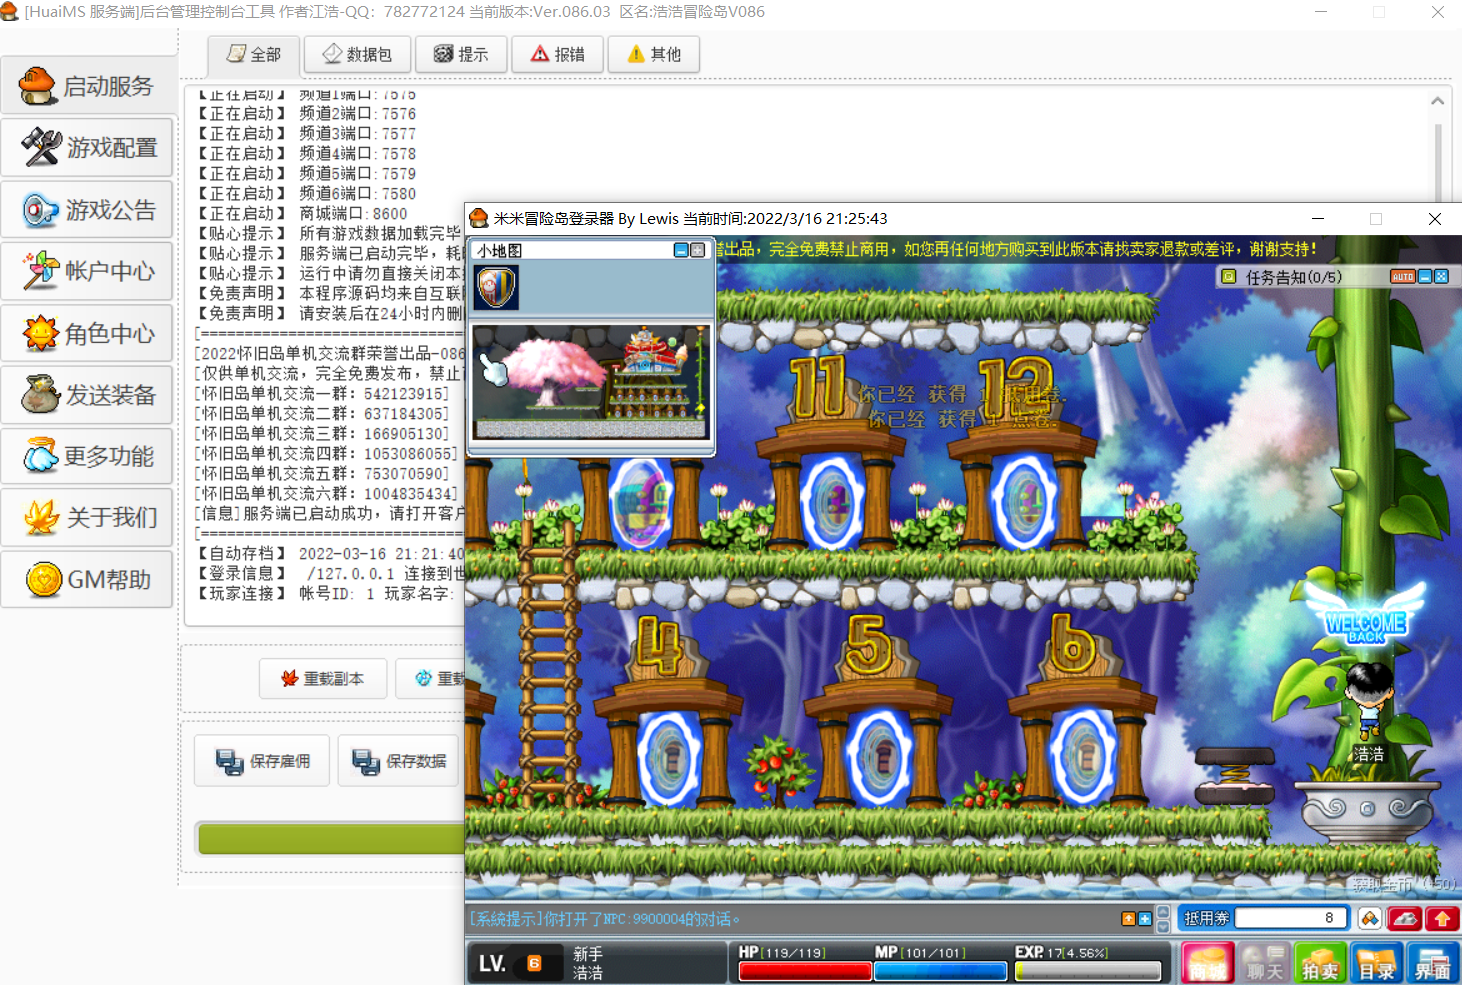This screenshot has height=985, width=1462.
Task: Click 启动服务 start service button
Action: click(88, 86)
